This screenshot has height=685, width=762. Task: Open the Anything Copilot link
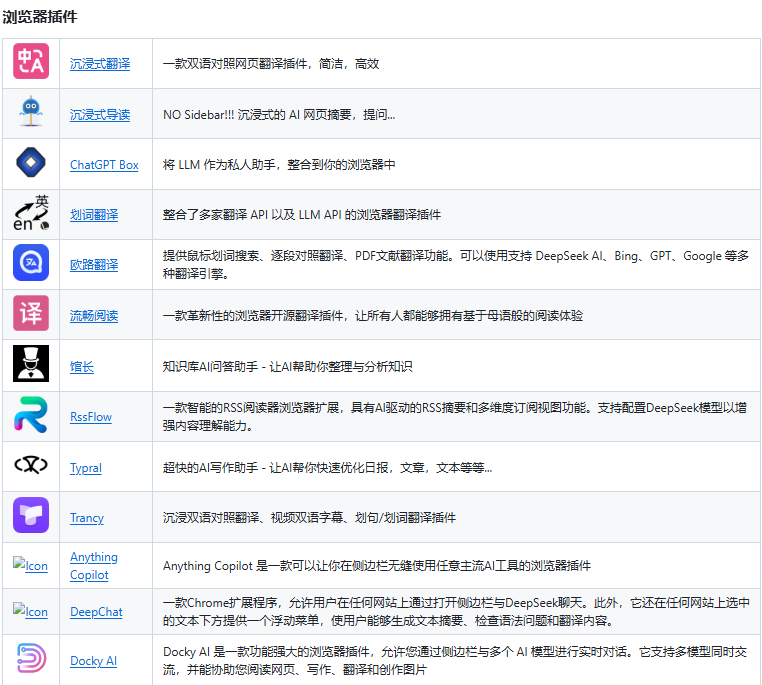click(x=94, y=566)
